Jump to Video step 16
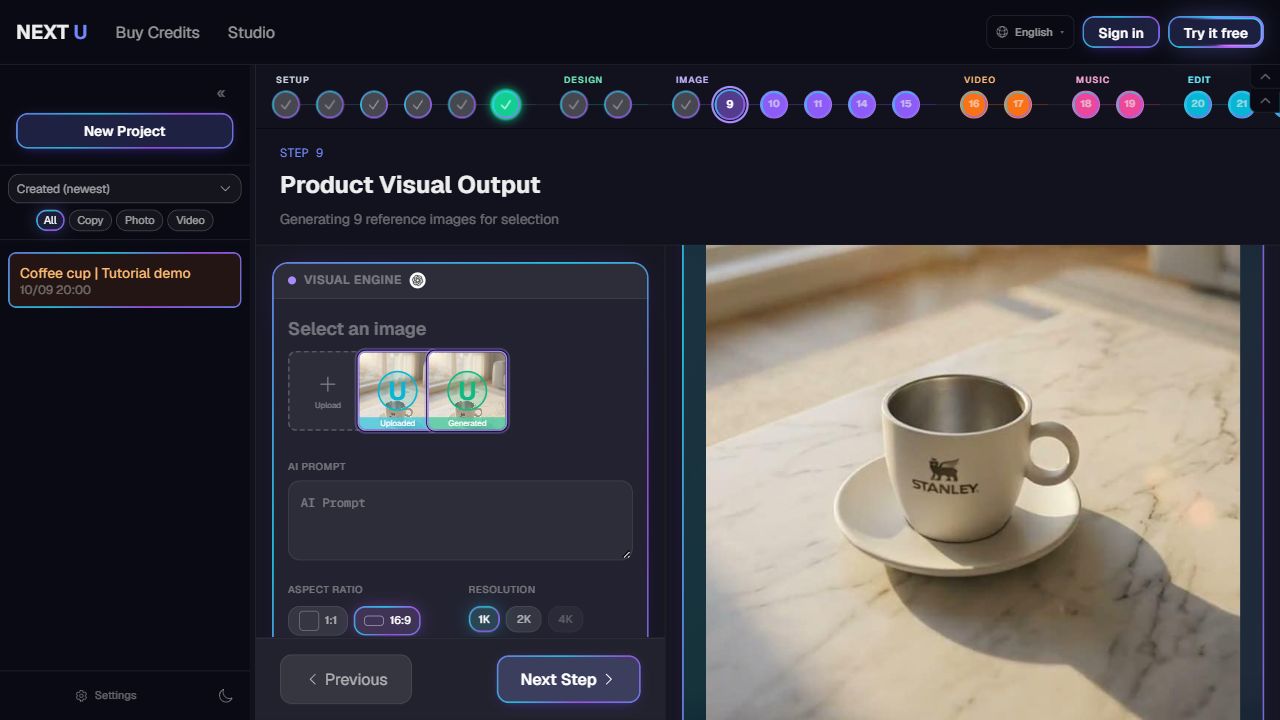1280x720 pixels. coord(973,104)
